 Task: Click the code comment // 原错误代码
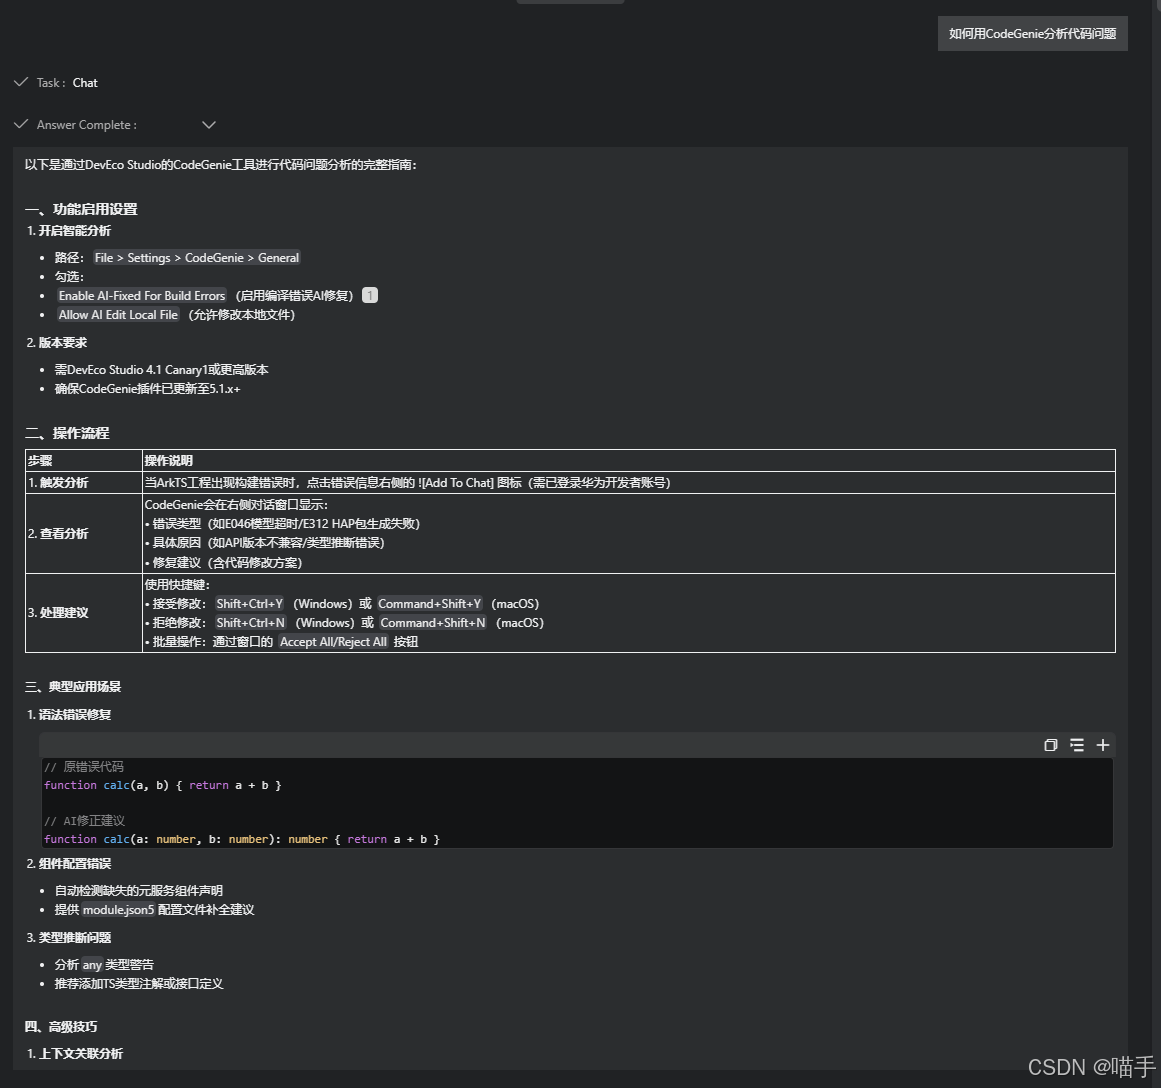(x=84, y=767)
